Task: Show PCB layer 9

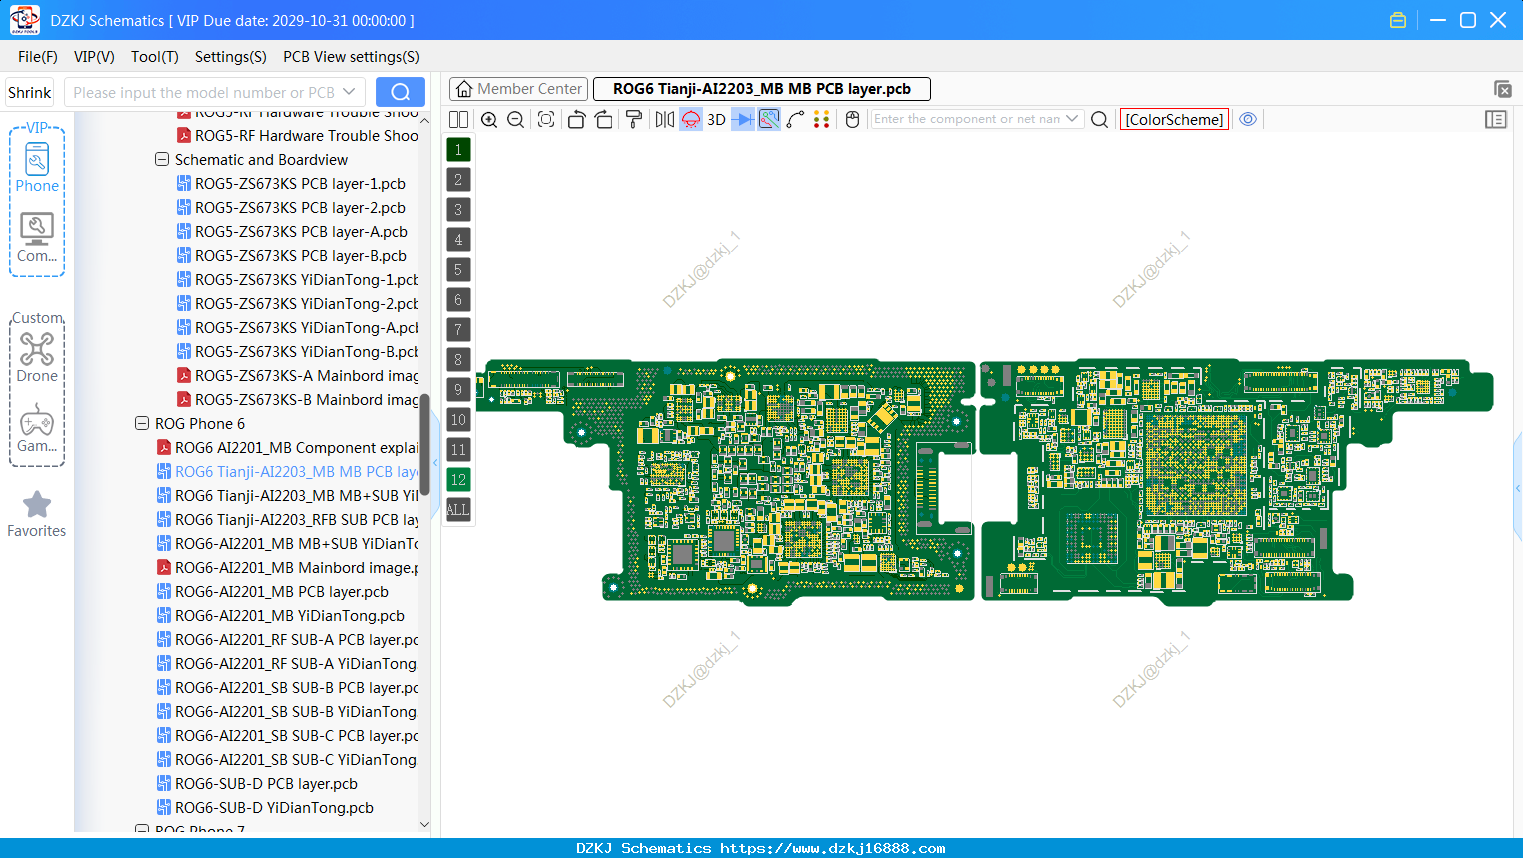Action: point(458,390)
